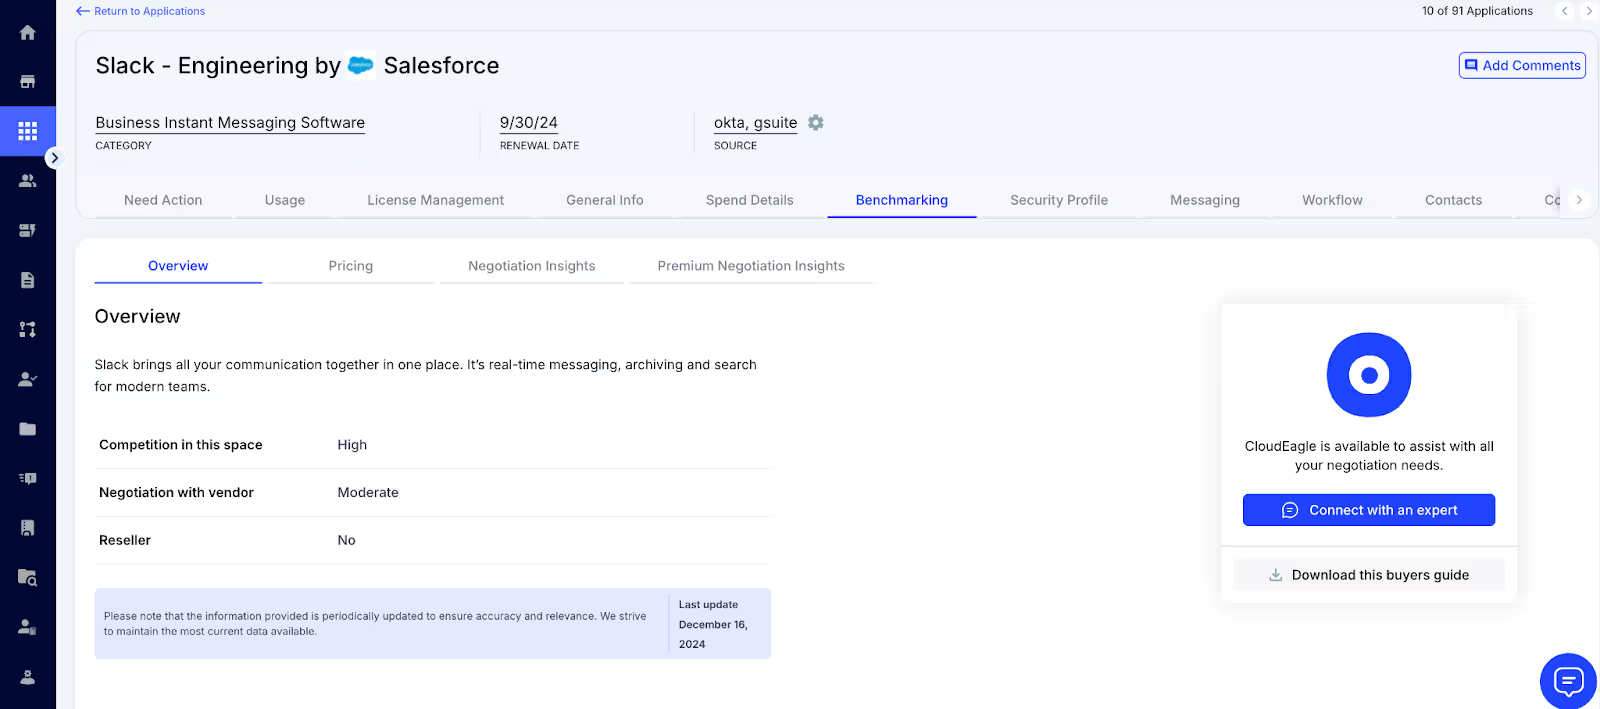
Task: Open the Security Profile tab
Action: 1059,200
